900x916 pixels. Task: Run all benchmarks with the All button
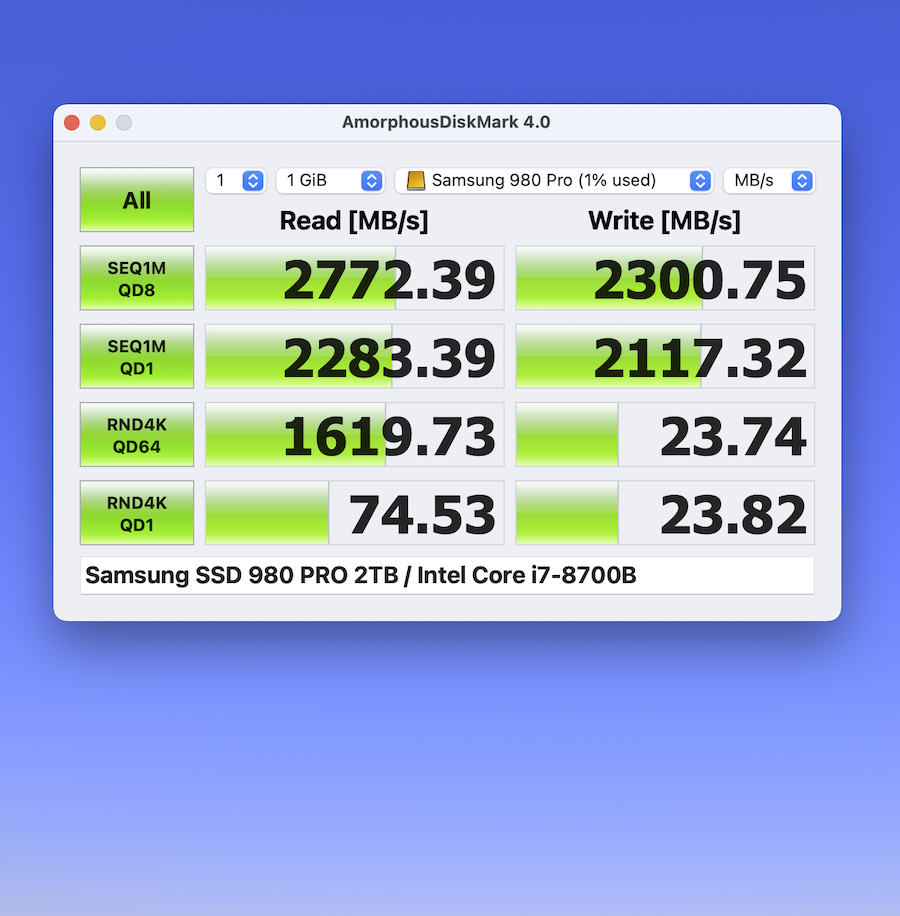pyautogui.click(x=136, y=199)
